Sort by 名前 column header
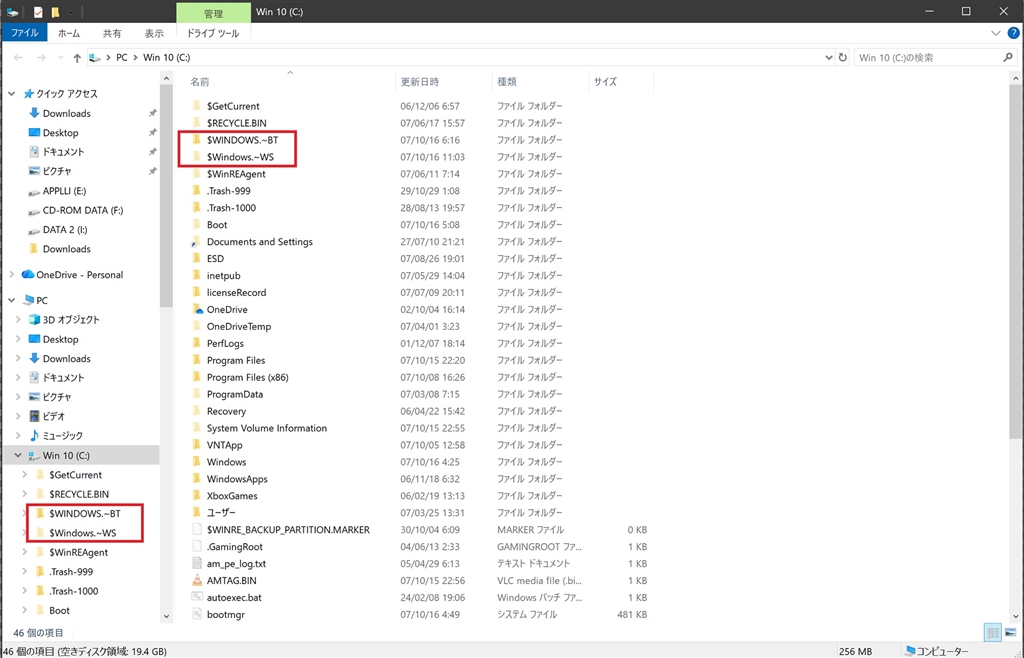This screenshot has width=1024, height=658. (x=291, y=82)
